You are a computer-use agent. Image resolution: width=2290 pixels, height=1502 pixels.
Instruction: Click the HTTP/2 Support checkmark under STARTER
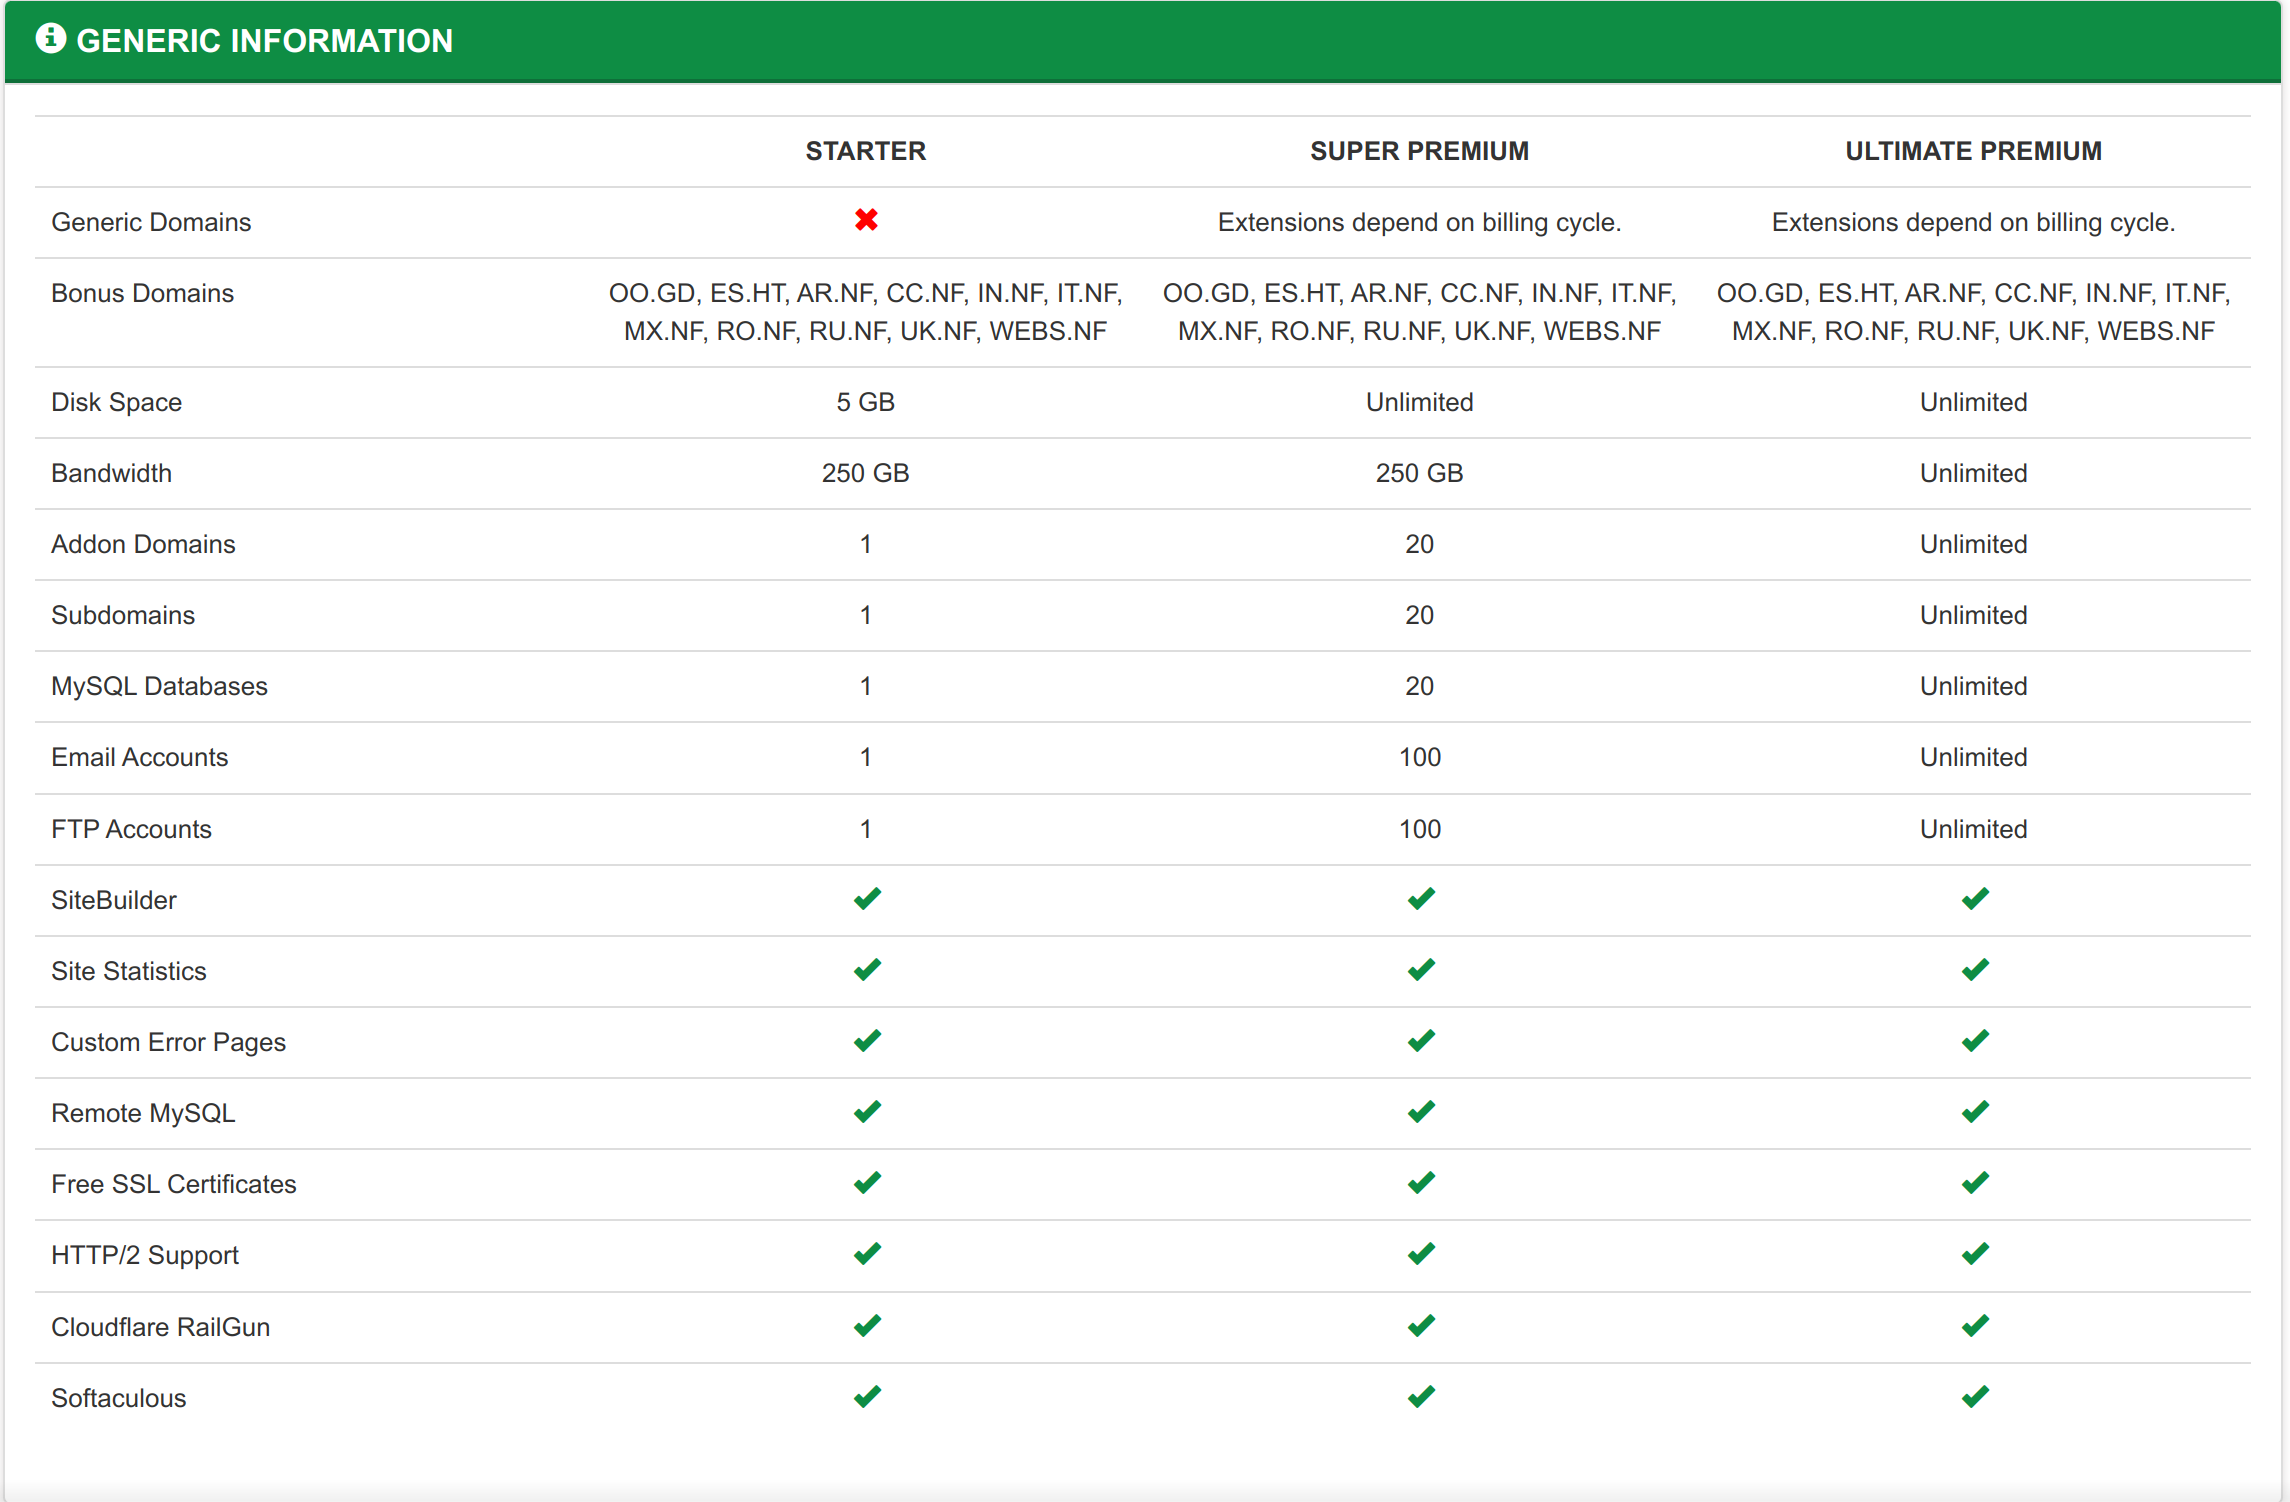click(x=866, y=1253)
